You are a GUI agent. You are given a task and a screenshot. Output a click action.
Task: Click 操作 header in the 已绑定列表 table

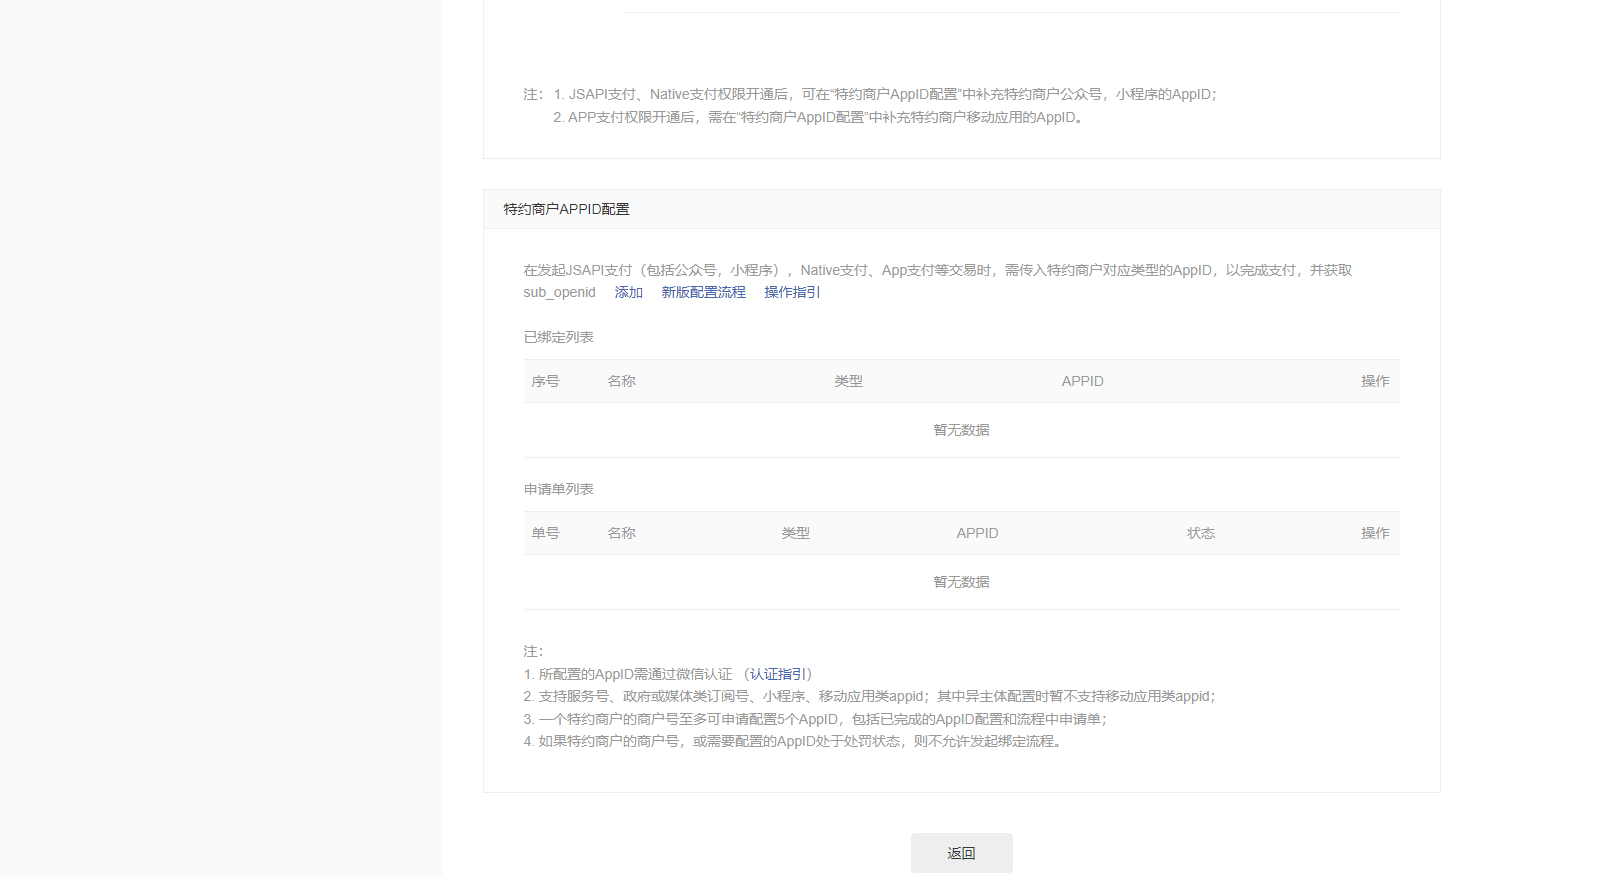click(x=1374, y=381)
